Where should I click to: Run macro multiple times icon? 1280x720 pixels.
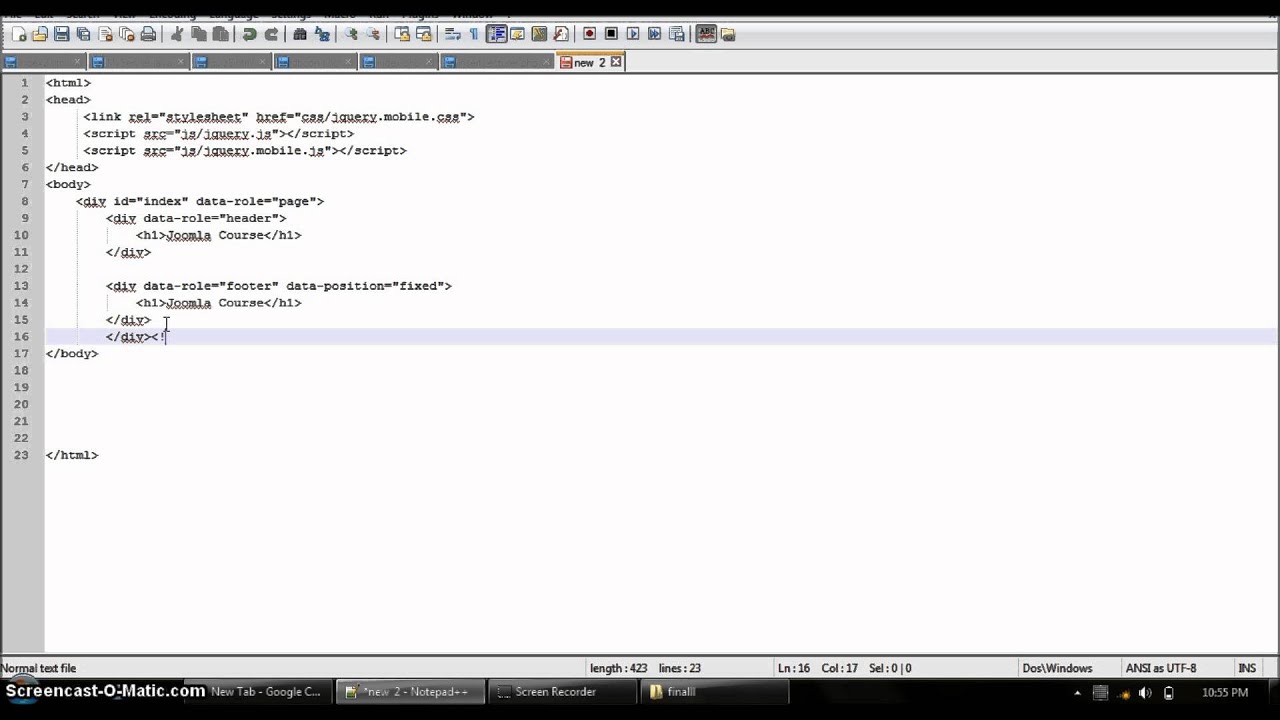(654, 34)
